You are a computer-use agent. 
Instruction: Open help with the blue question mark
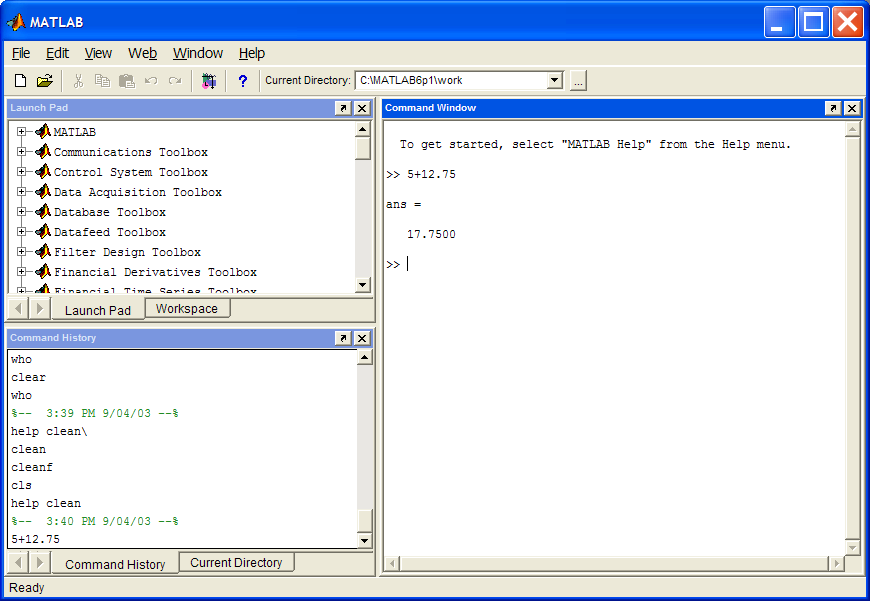click(x=242, y=81)
